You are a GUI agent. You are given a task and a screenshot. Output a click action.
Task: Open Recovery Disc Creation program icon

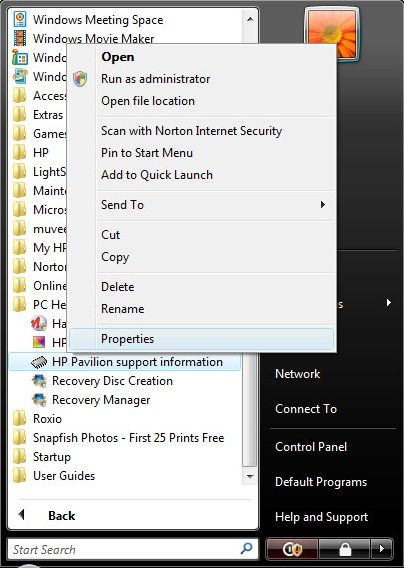(39, 381)
